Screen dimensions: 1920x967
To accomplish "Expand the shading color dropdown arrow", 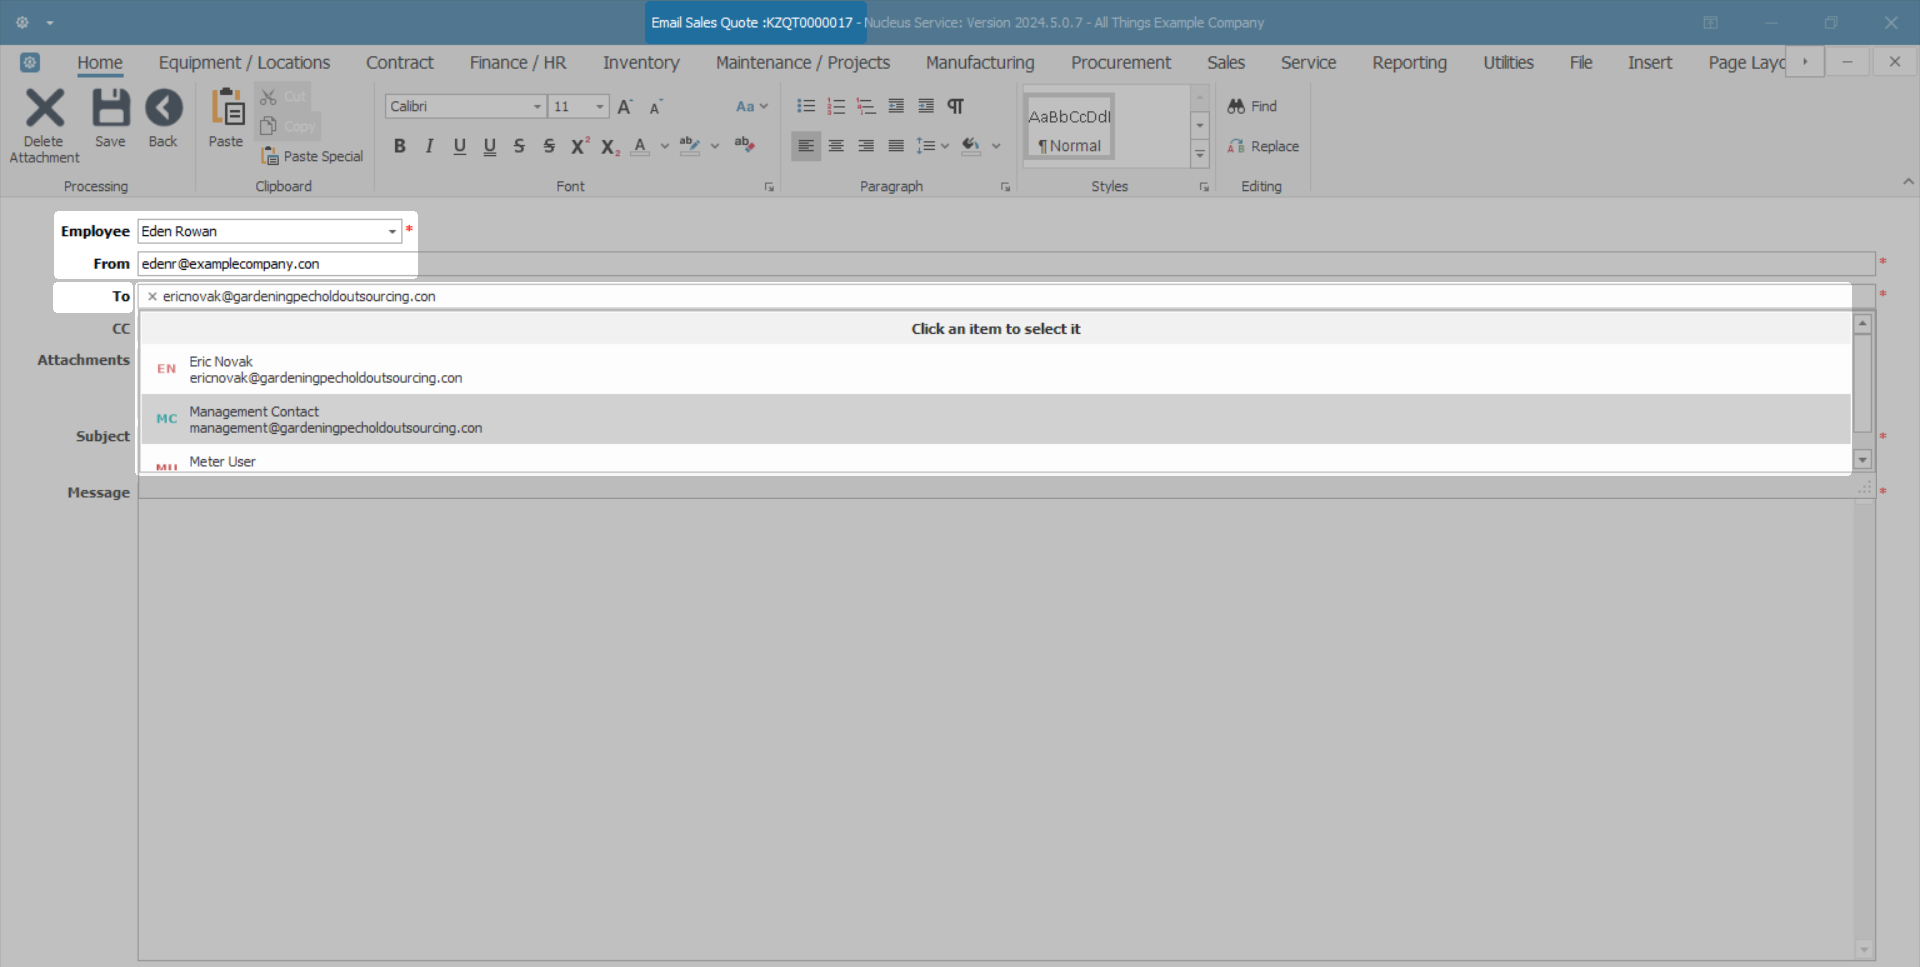I will (996, 146).
